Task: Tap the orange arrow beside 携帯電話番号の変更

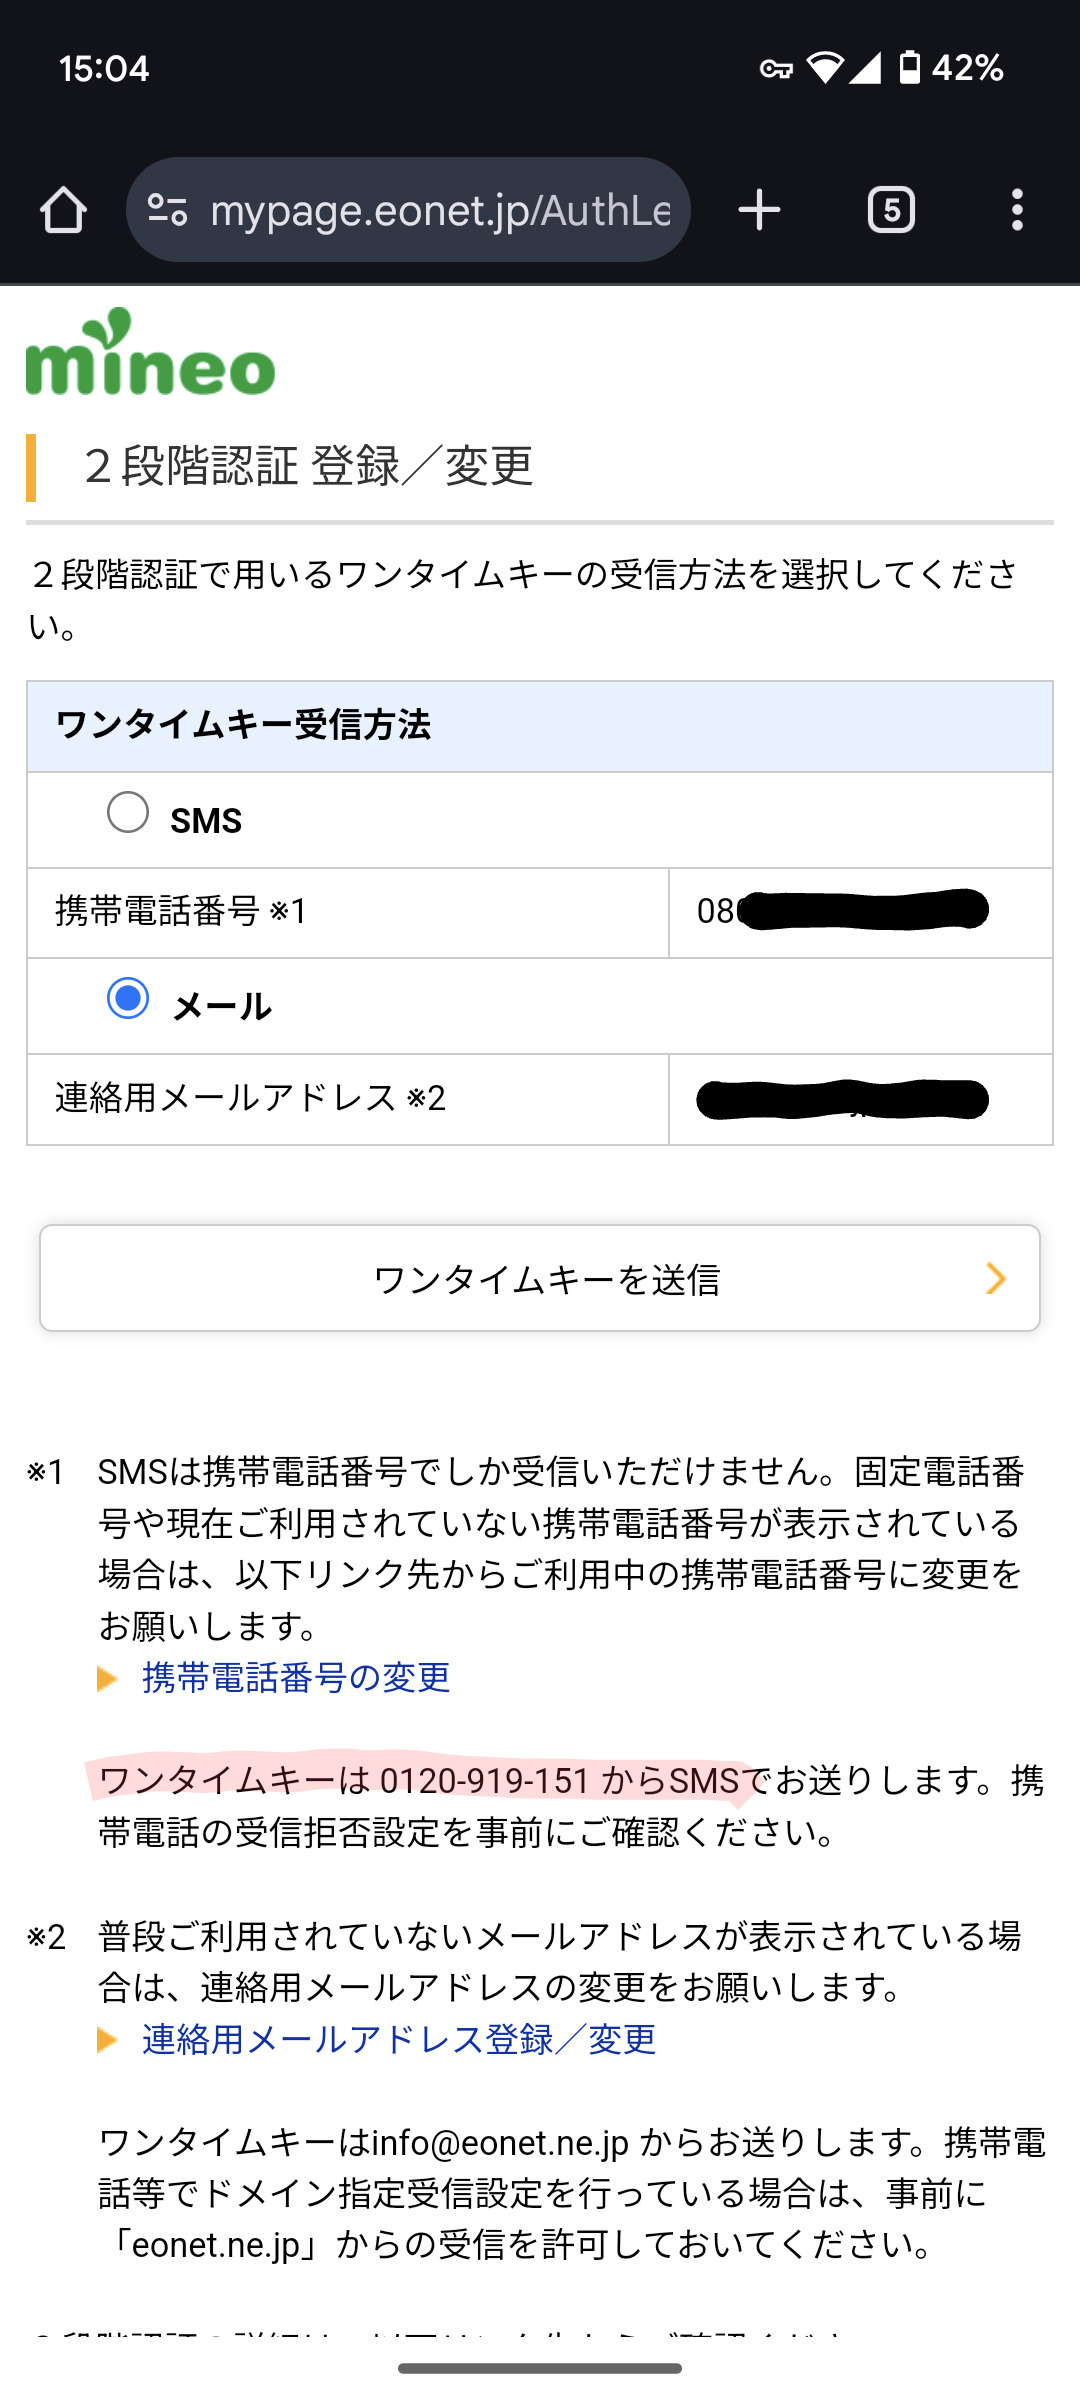Action: tap(107, 1678)
